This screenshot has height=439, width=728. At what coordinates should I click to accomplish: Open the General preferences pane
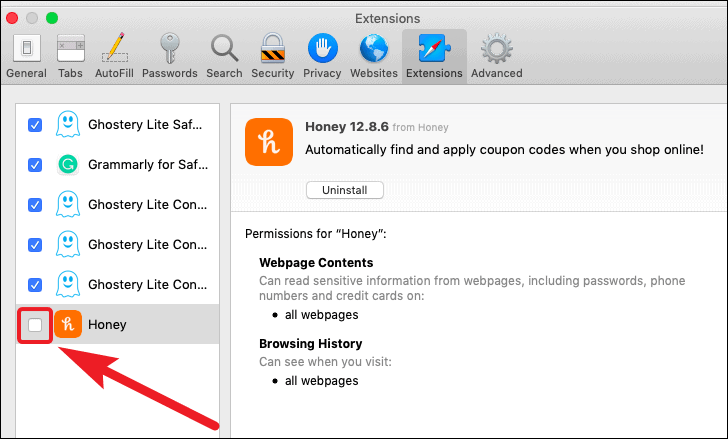point(26,56)
